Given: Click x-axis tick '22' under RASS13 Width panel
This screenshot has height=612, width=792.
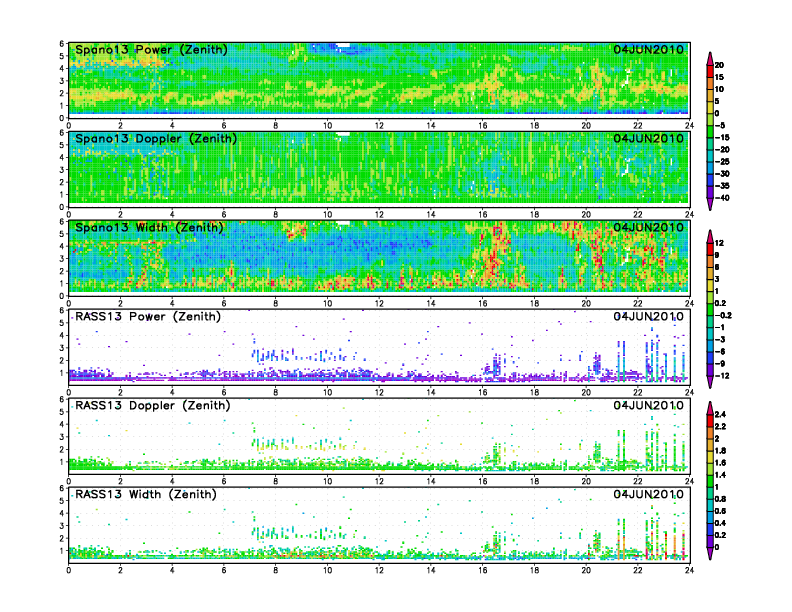Looking at the screenshot, I should (638, 570).
